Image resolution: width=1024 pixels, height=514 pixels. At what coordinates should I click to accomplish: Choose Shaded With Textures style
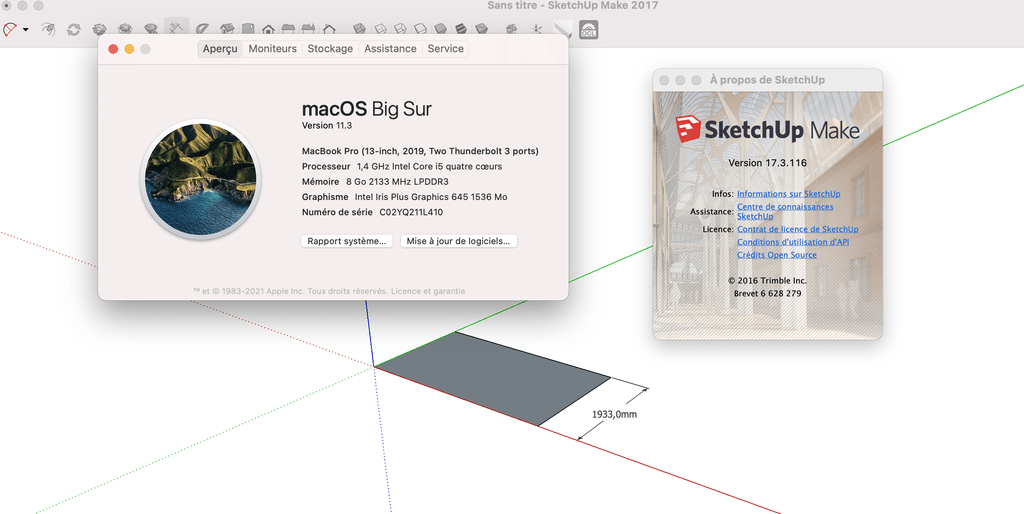tap(461, 29)
